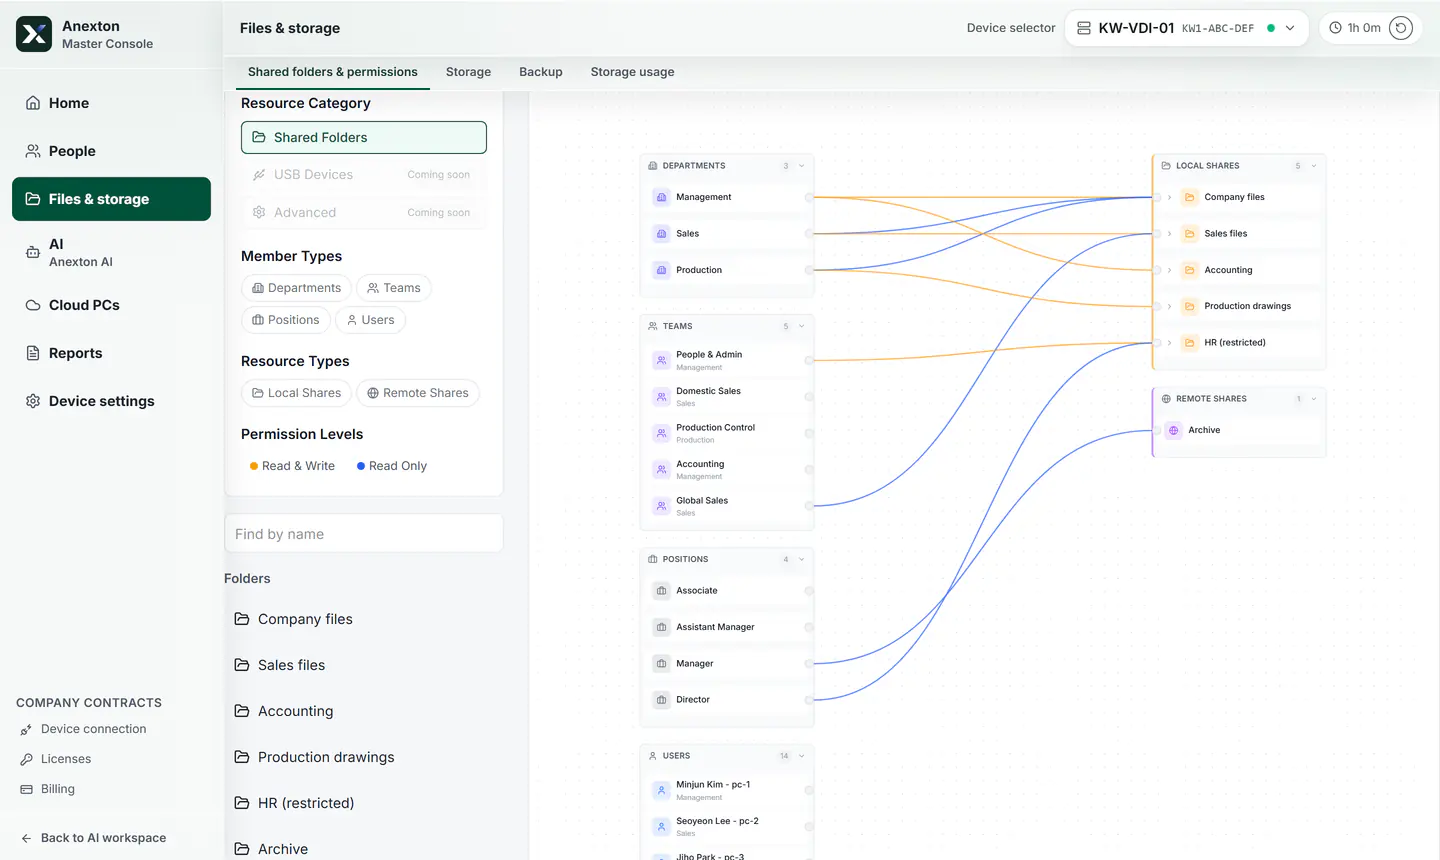Click the Sales files folder icon in Folders list

[x=242, y=665]
